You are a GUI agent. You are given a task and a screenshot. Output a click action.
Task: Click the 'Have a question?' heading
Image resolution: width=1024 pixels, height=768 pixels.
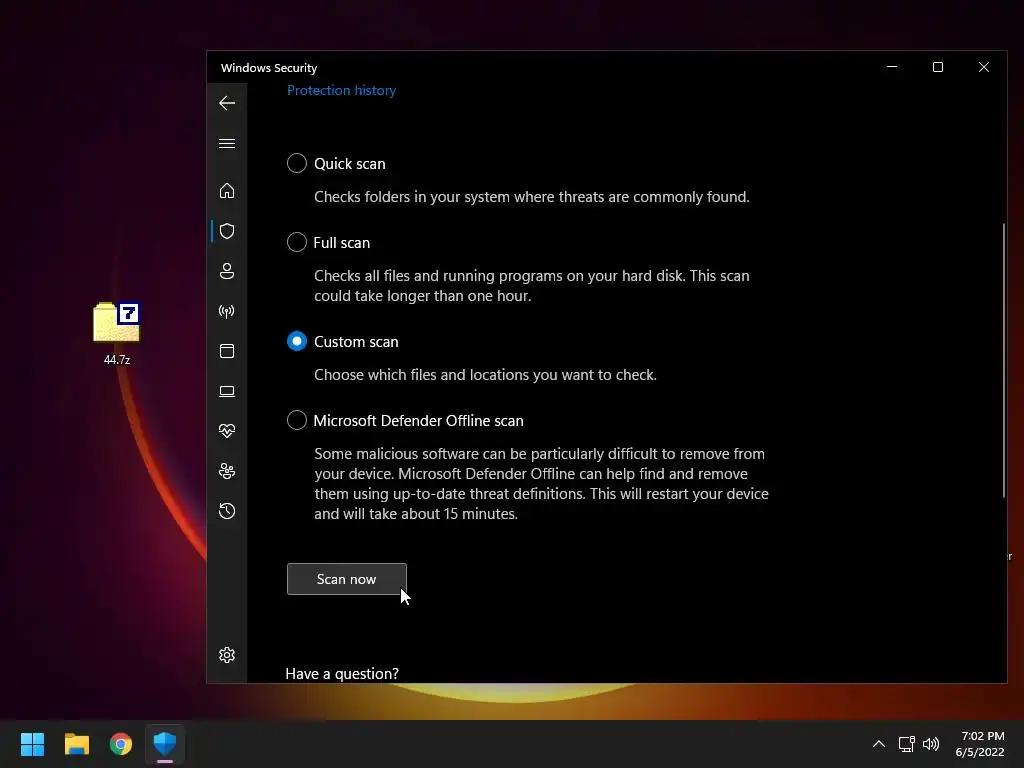(x=342, y=673)
